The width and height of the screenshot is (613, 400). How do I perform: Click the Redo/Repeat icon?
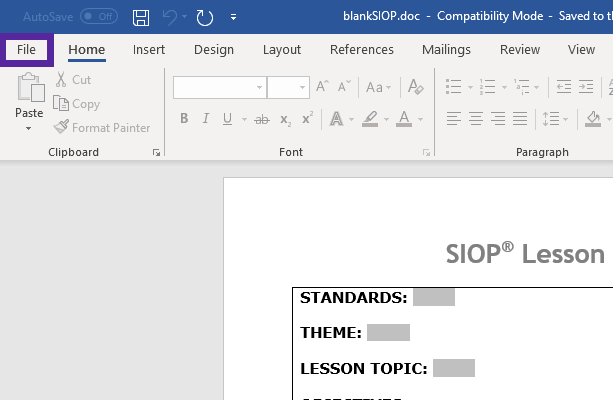click(205, 17)
